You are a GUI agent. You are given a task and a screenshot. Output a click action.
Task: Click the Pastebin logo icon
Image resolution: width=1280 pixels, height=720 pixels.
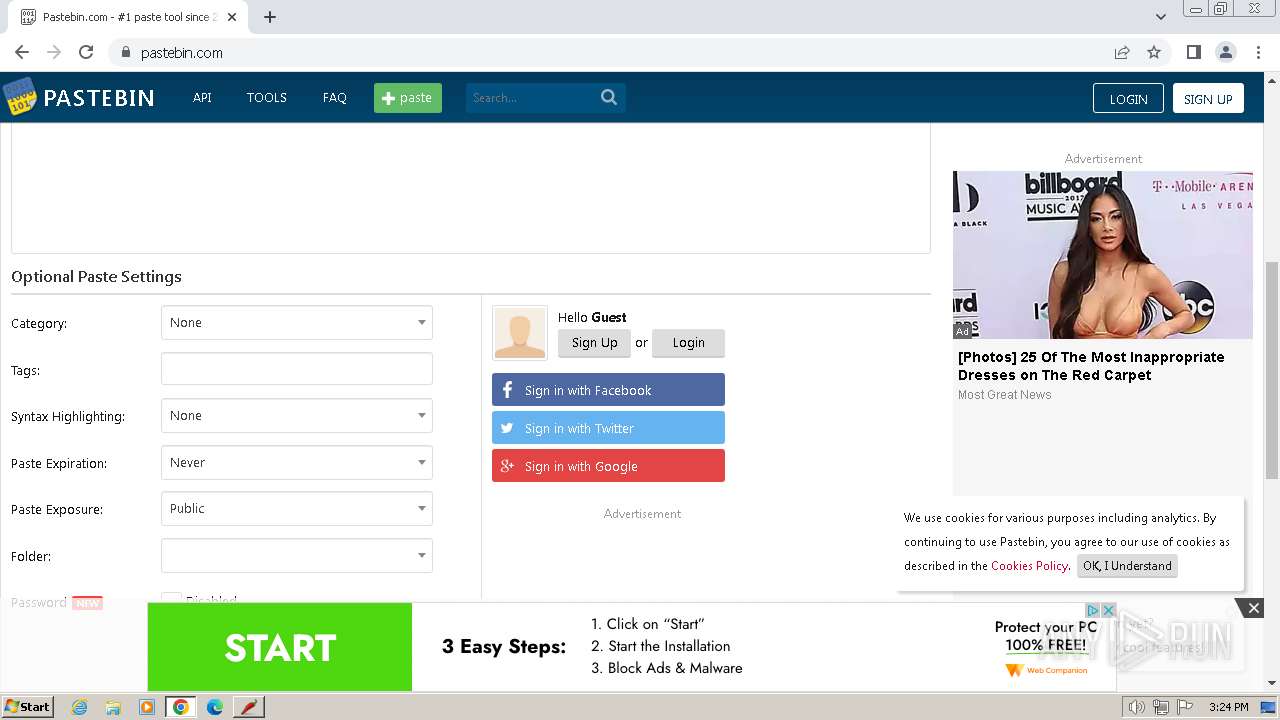coord(19,97)
